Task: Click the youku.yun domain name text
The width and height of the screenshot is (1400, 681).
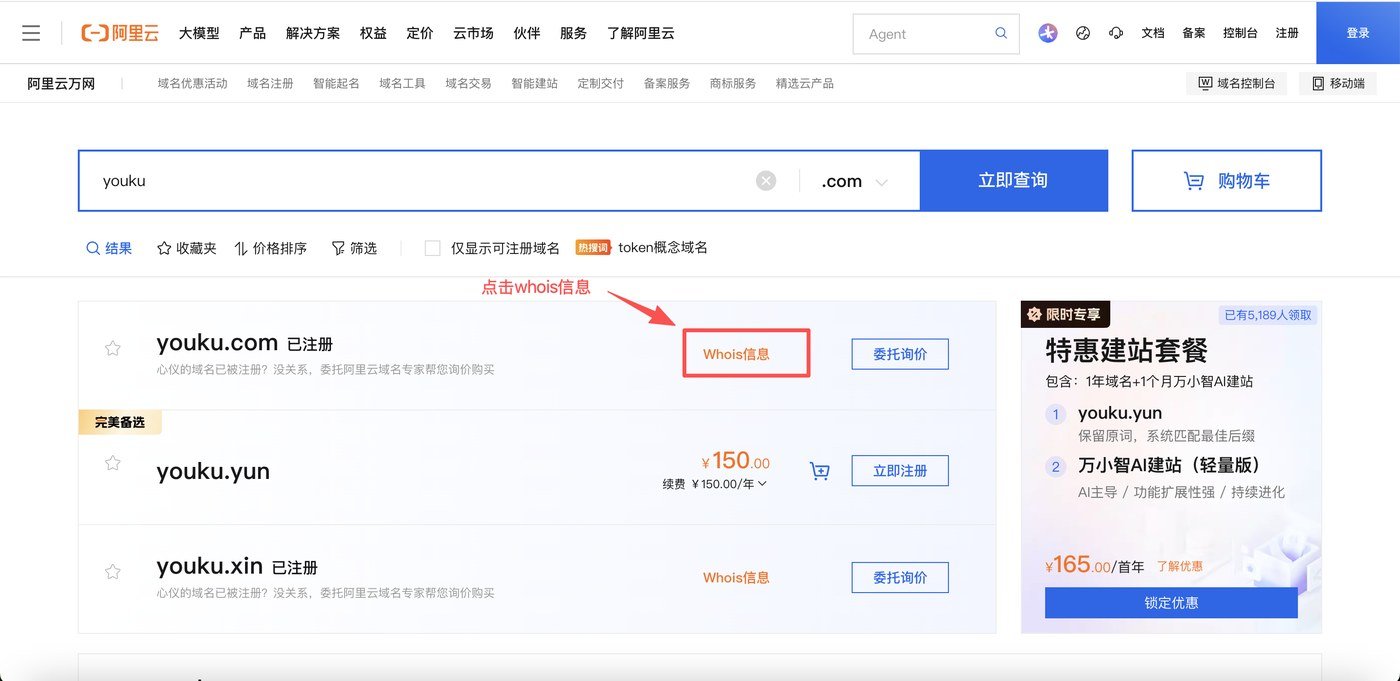Action: tap(213, 471)
